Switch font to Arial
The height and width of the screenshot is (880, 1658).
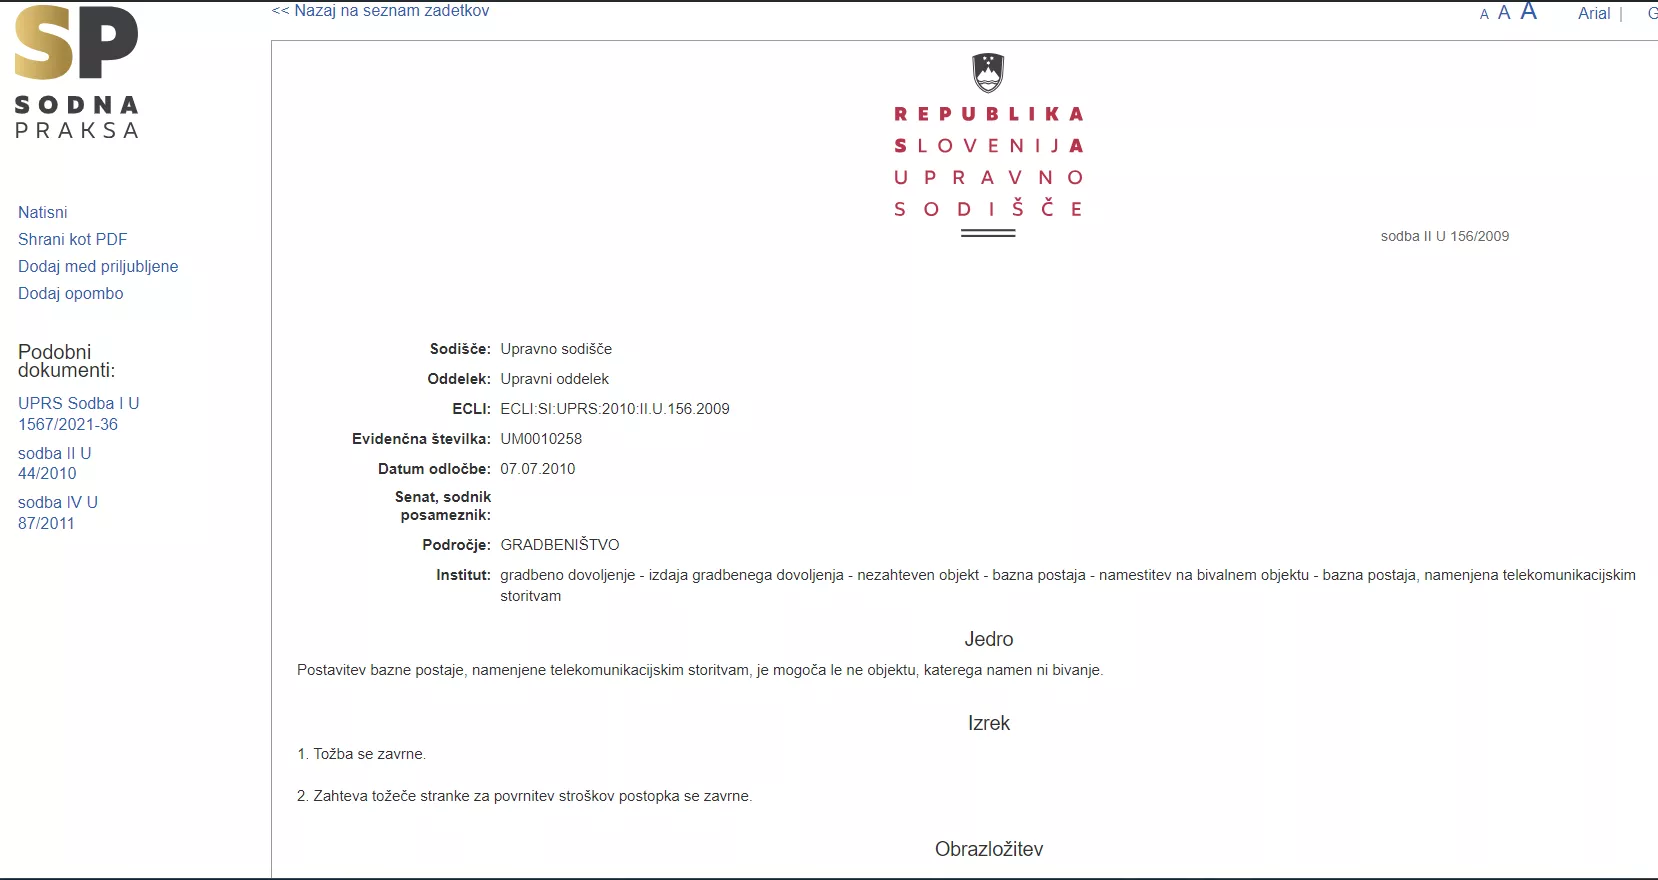pyautogui.click(x=1594, y=13)
